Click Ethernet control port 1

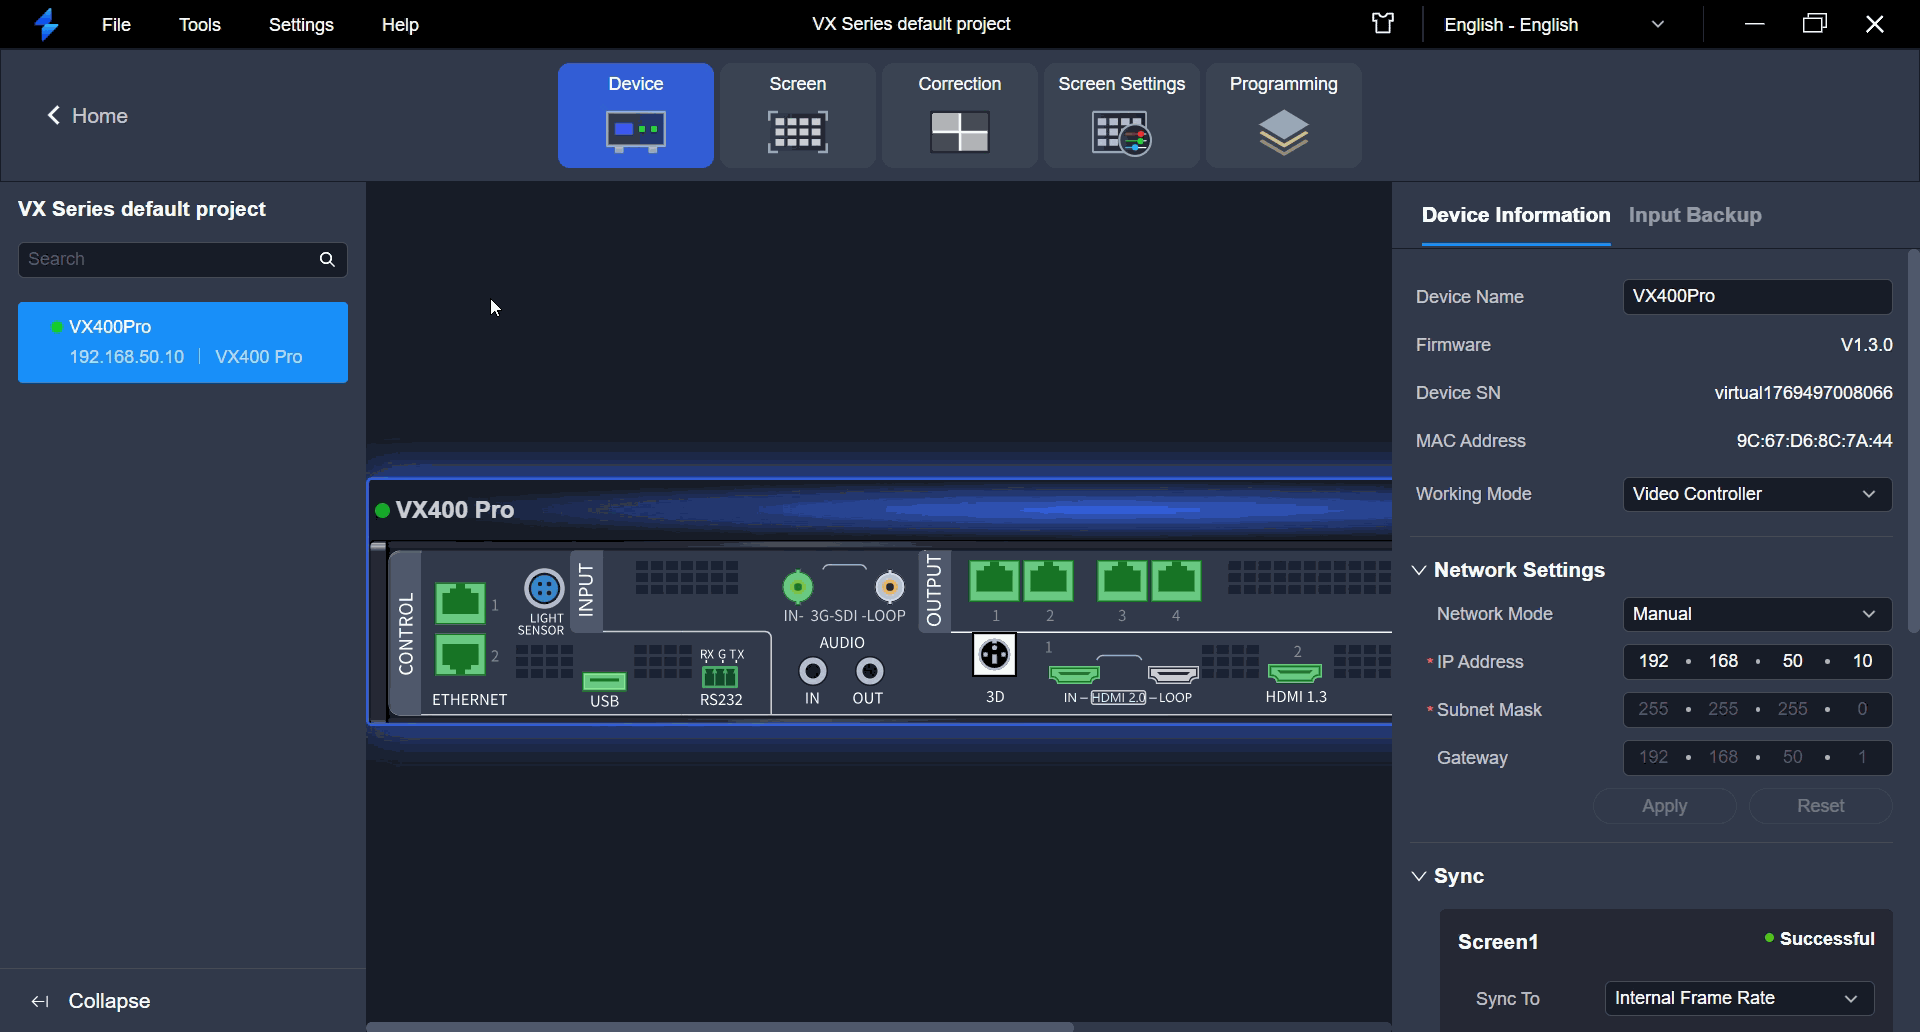tap(460, 603)
